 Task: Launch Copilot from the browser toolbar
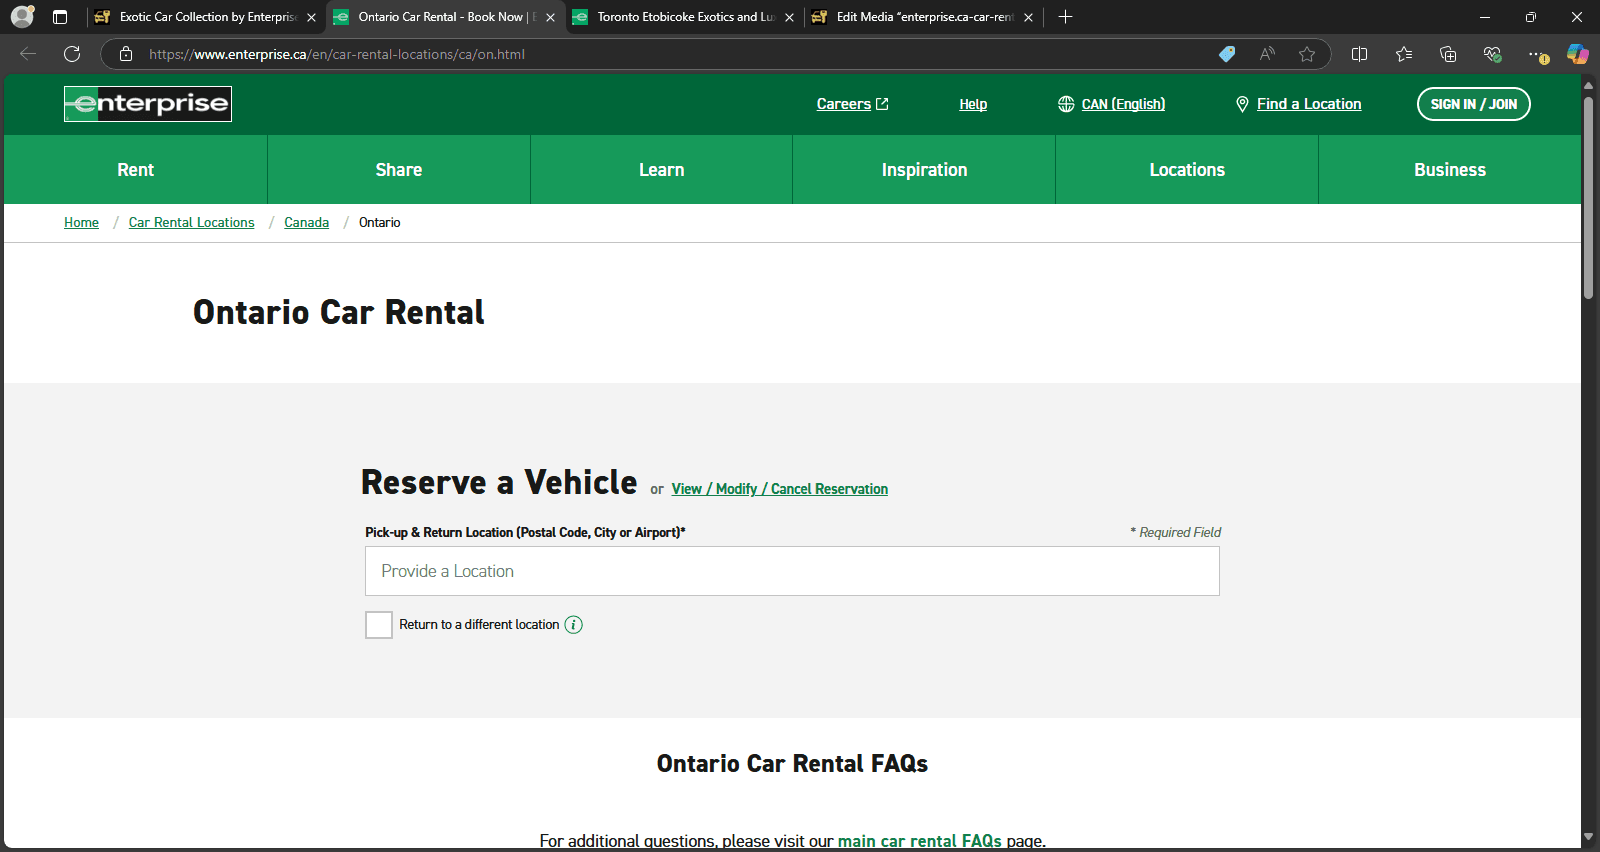[1577, 54]
